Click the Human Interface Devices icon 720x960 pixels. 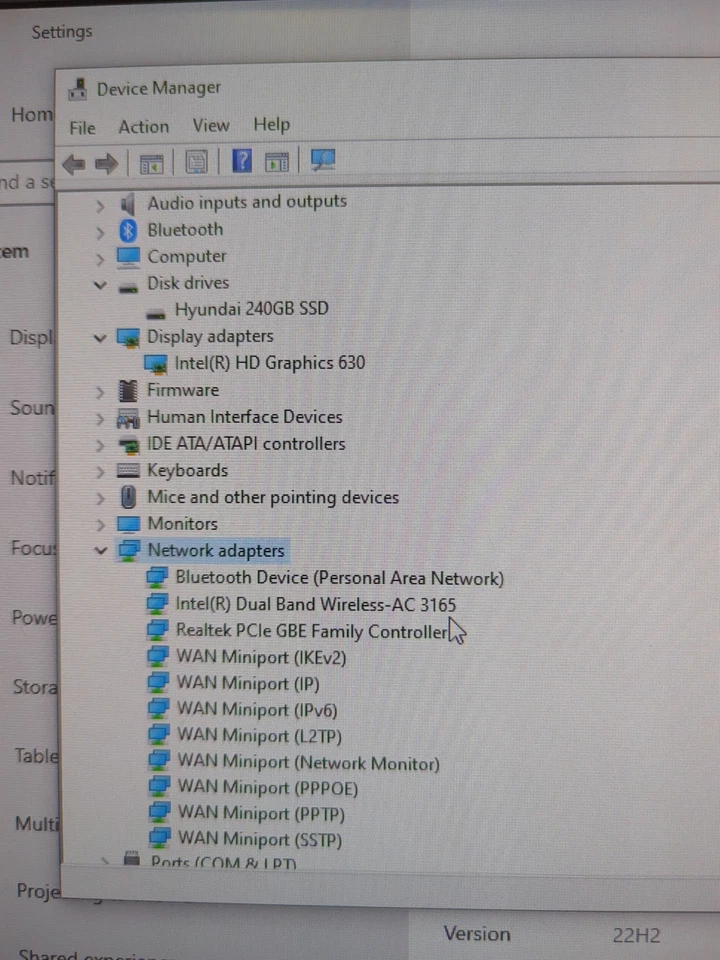[x=128, y=419]
